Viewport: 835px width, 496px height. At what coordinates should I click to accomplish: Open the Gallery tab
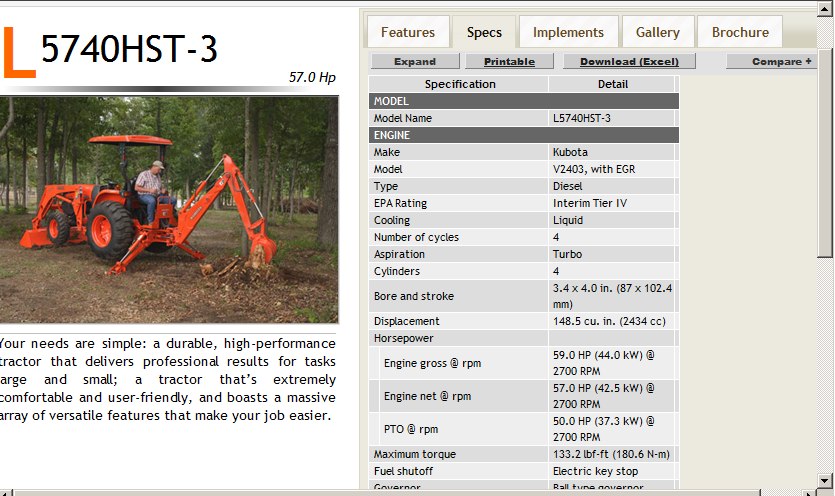(x=658, y=32)
